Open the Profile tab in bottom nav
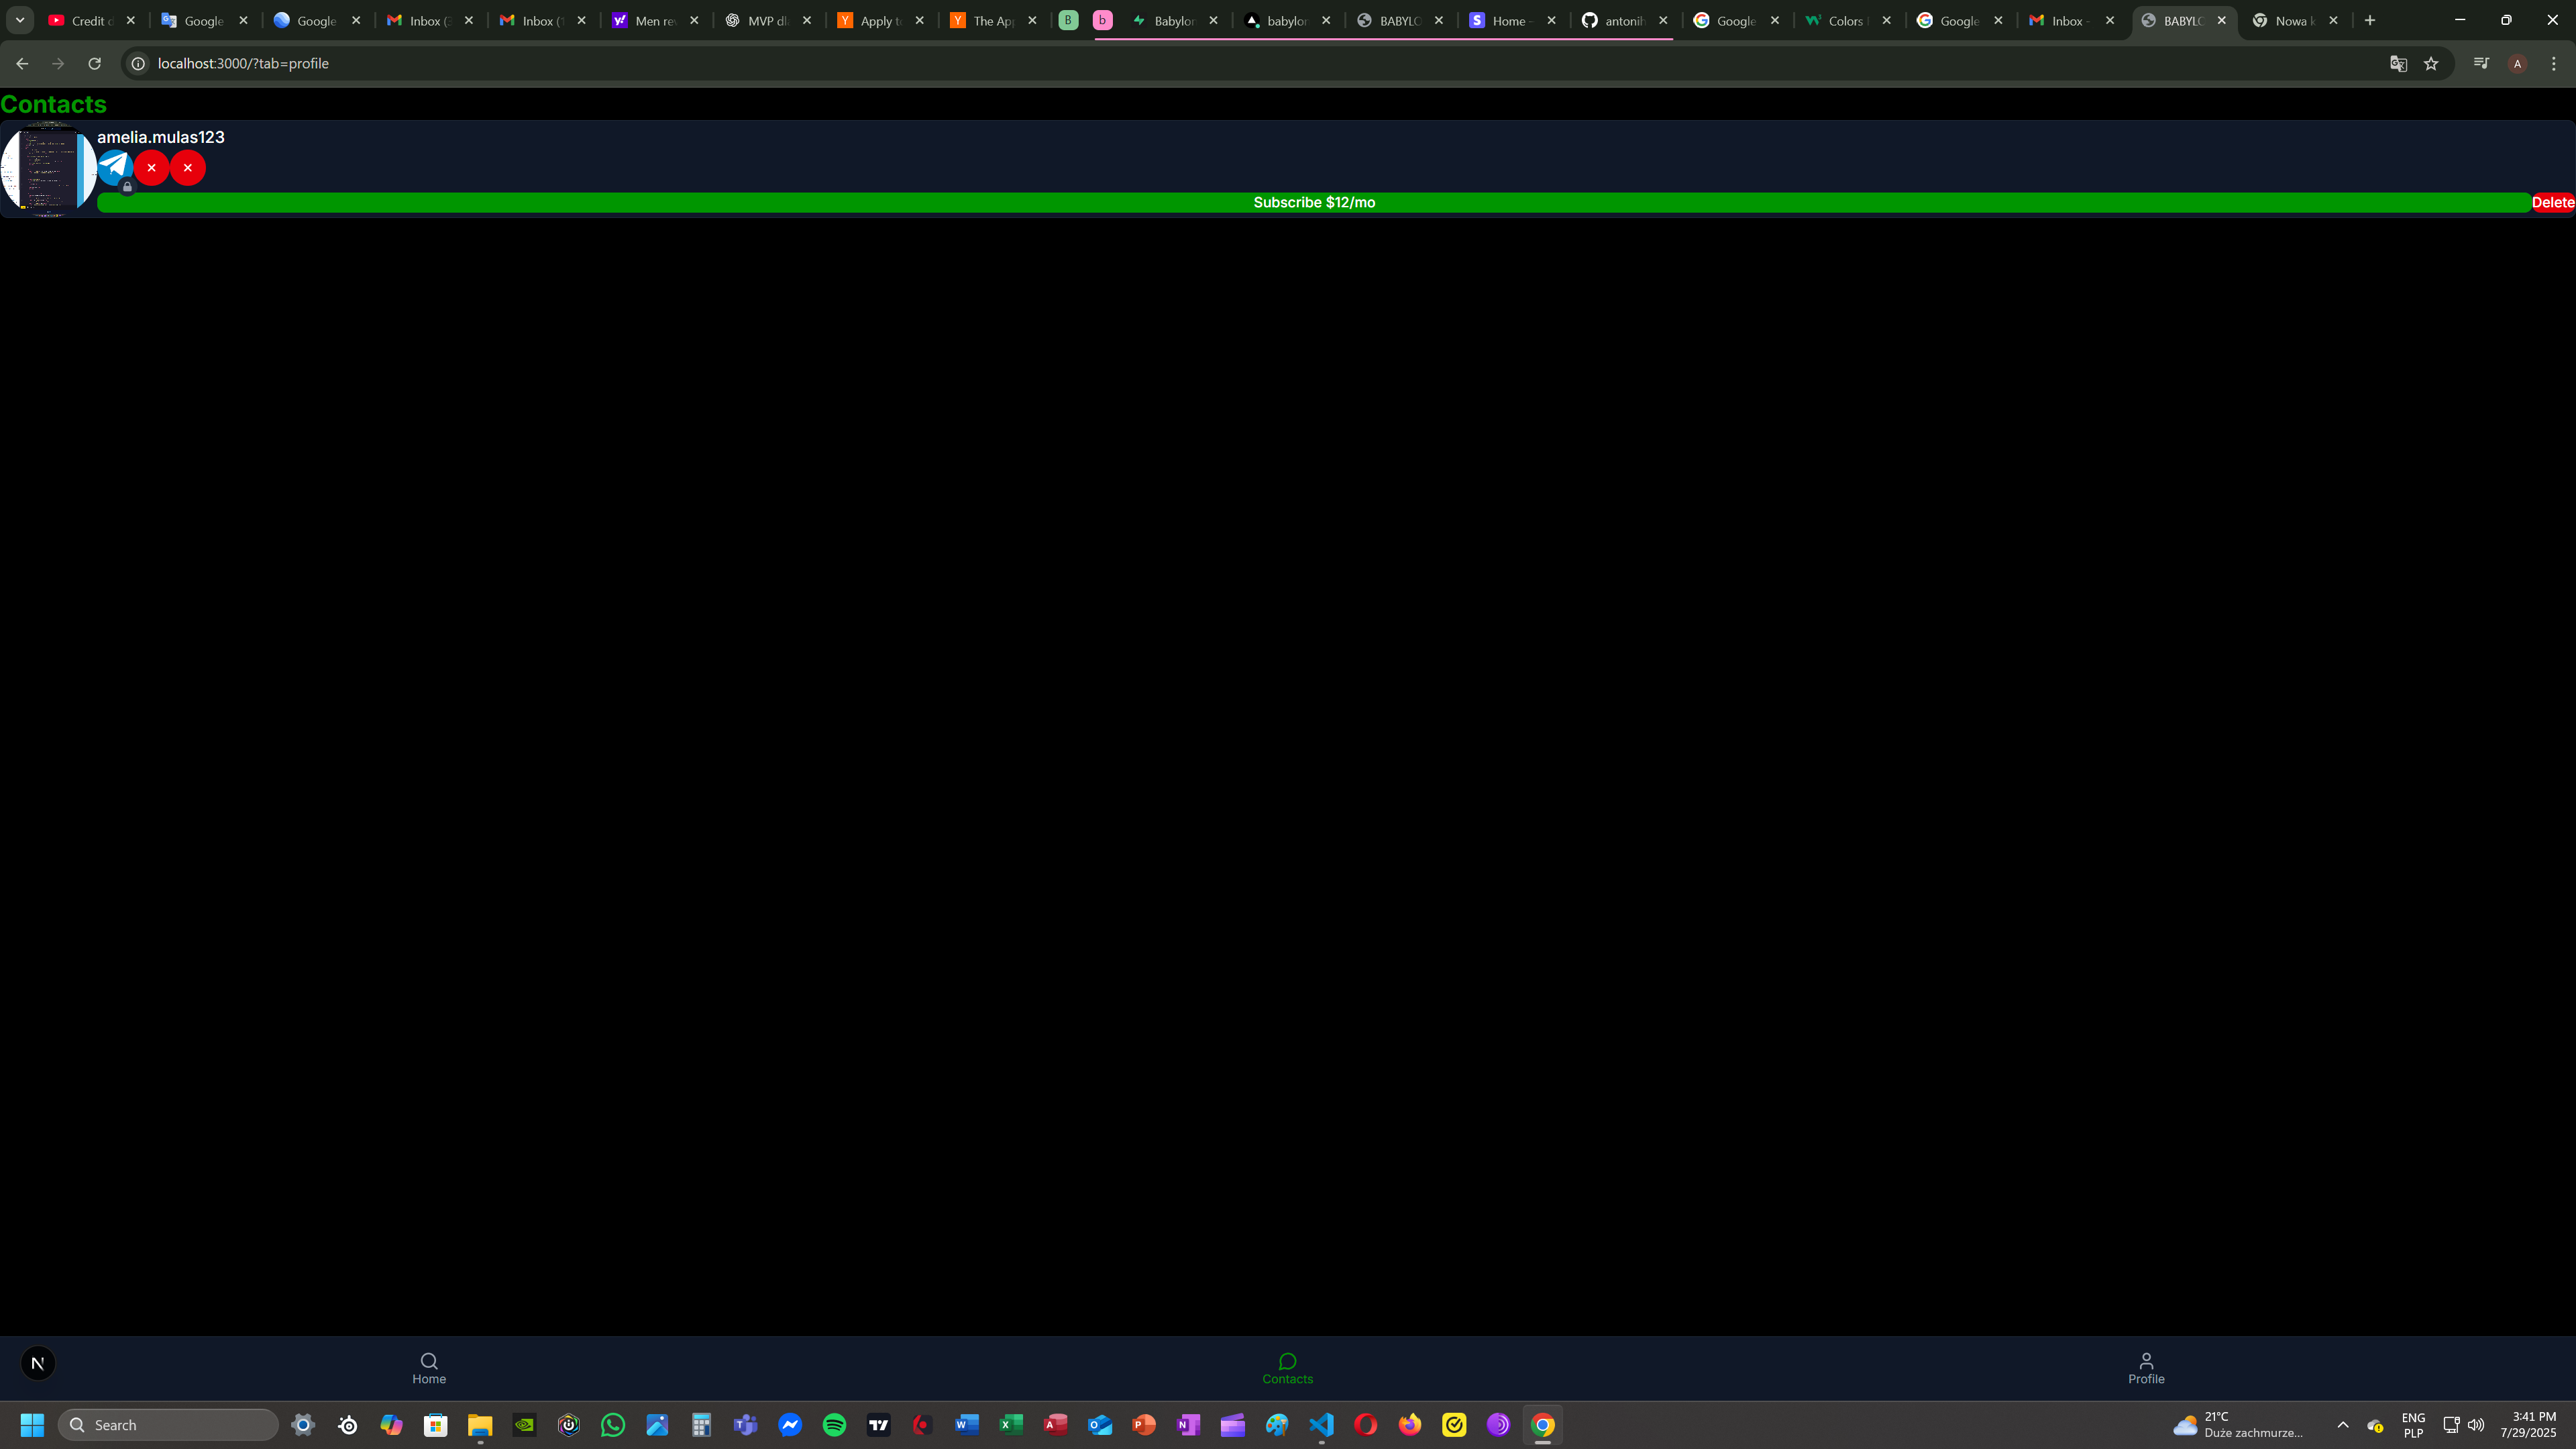Viewport: 2576px width, 1449px height. click(2145, 1367)
